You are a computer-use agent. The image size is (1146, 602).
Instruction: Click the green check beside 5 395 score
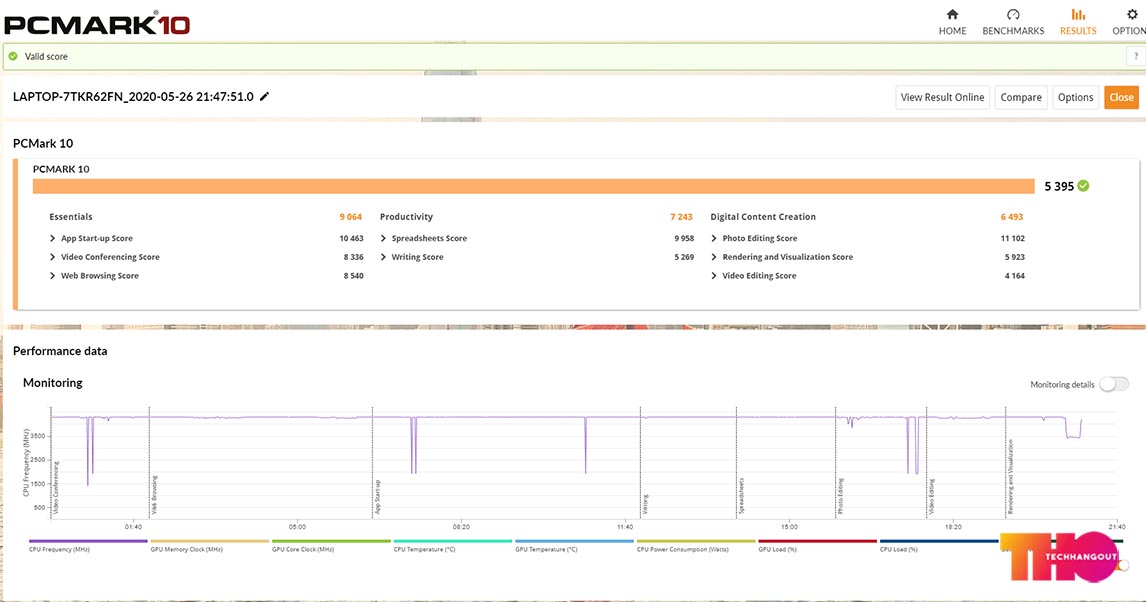pyautogui.click(x=1083, y=186)
